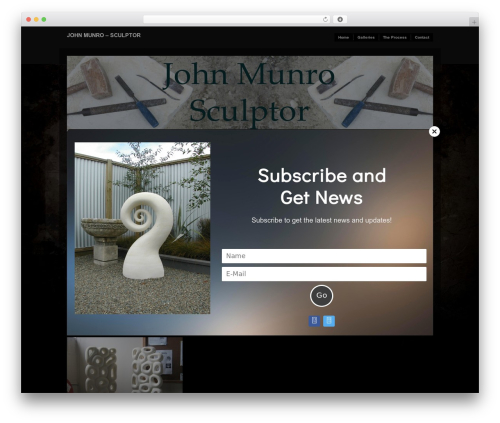Viewport: 500px width, 423px height.
Task: Click the yellow minimize window dot
Action: pos(36,19)
